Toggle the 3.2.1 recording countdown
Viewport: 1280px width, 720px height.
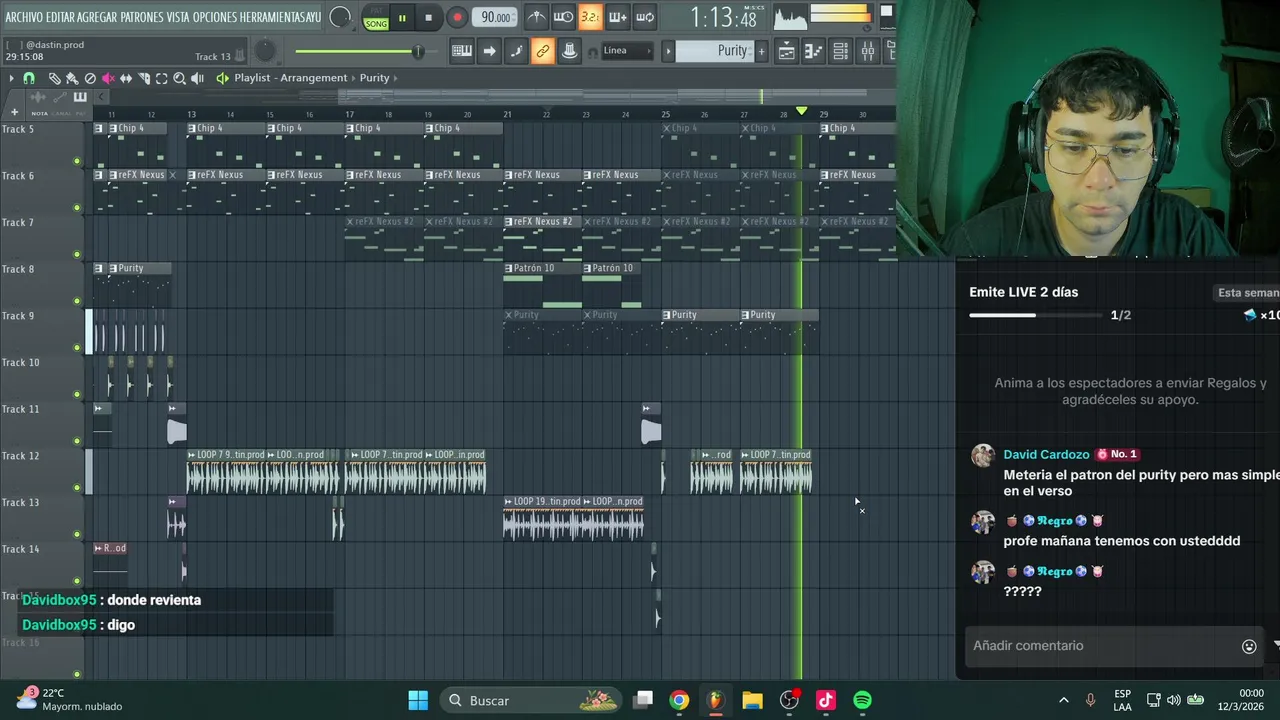point(590,17)
